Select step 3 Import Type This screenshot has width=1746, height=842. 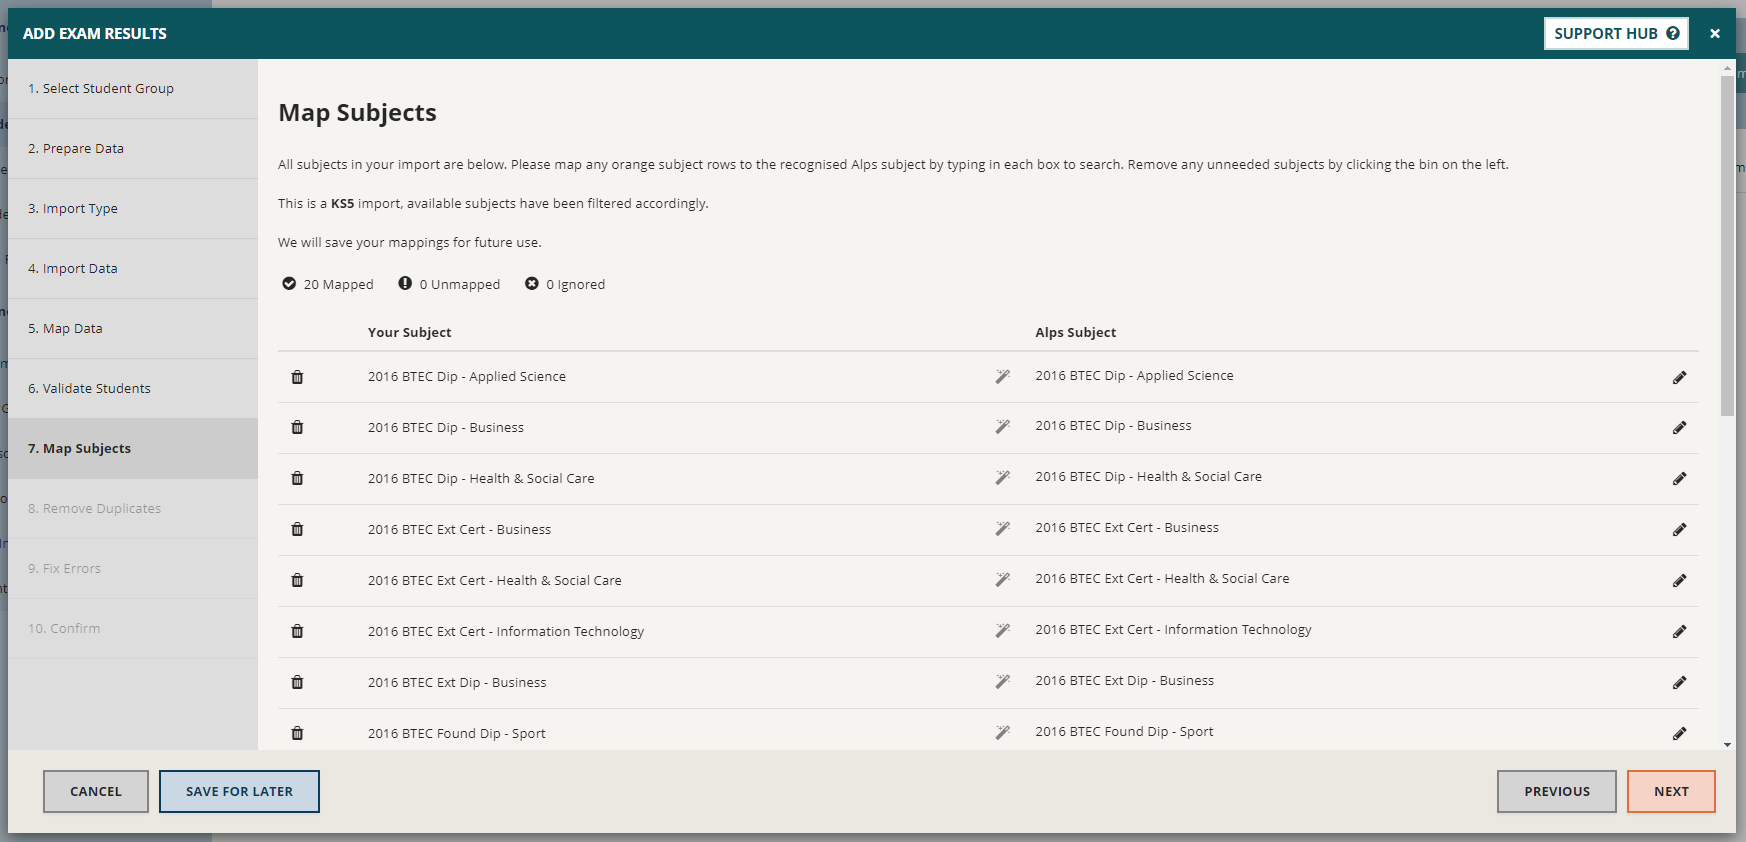73,209
